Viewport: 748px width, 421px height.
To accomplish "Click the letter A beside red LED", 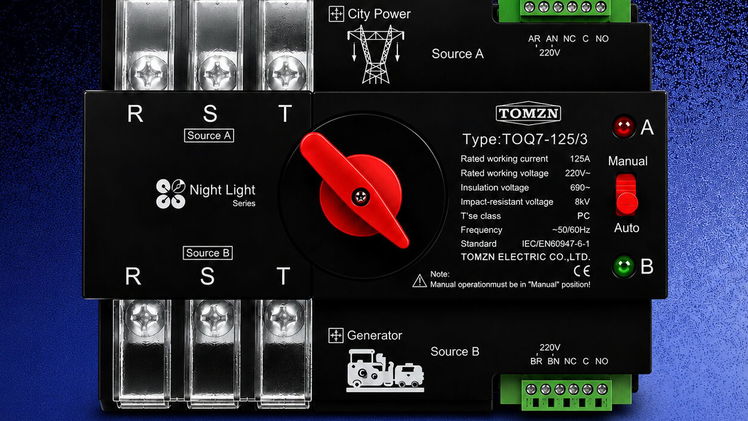I will click(647, 127).
